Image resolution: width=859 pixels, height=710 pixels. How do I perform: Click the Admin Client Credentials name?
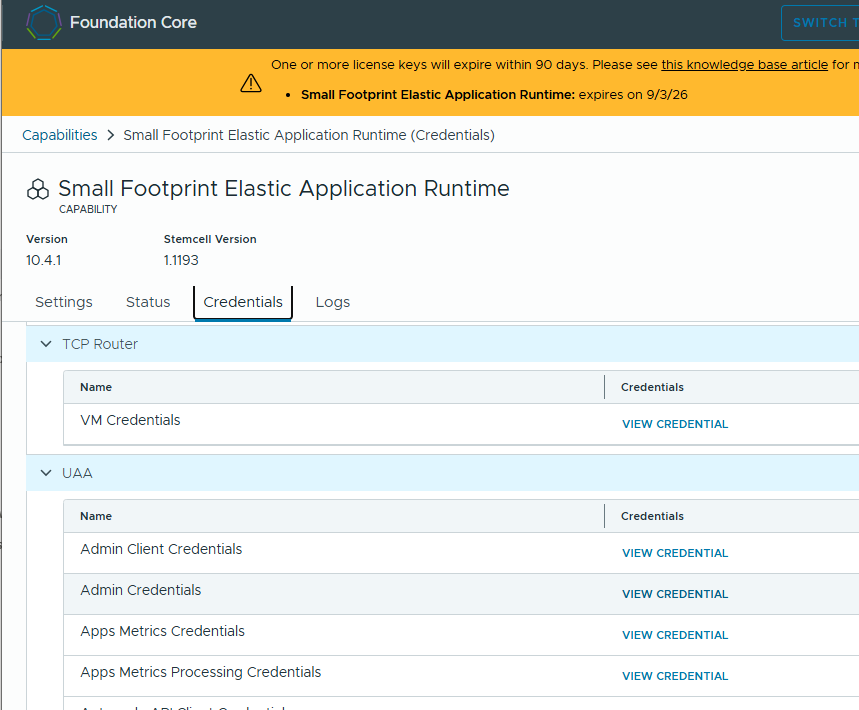(x=161, y=549)
